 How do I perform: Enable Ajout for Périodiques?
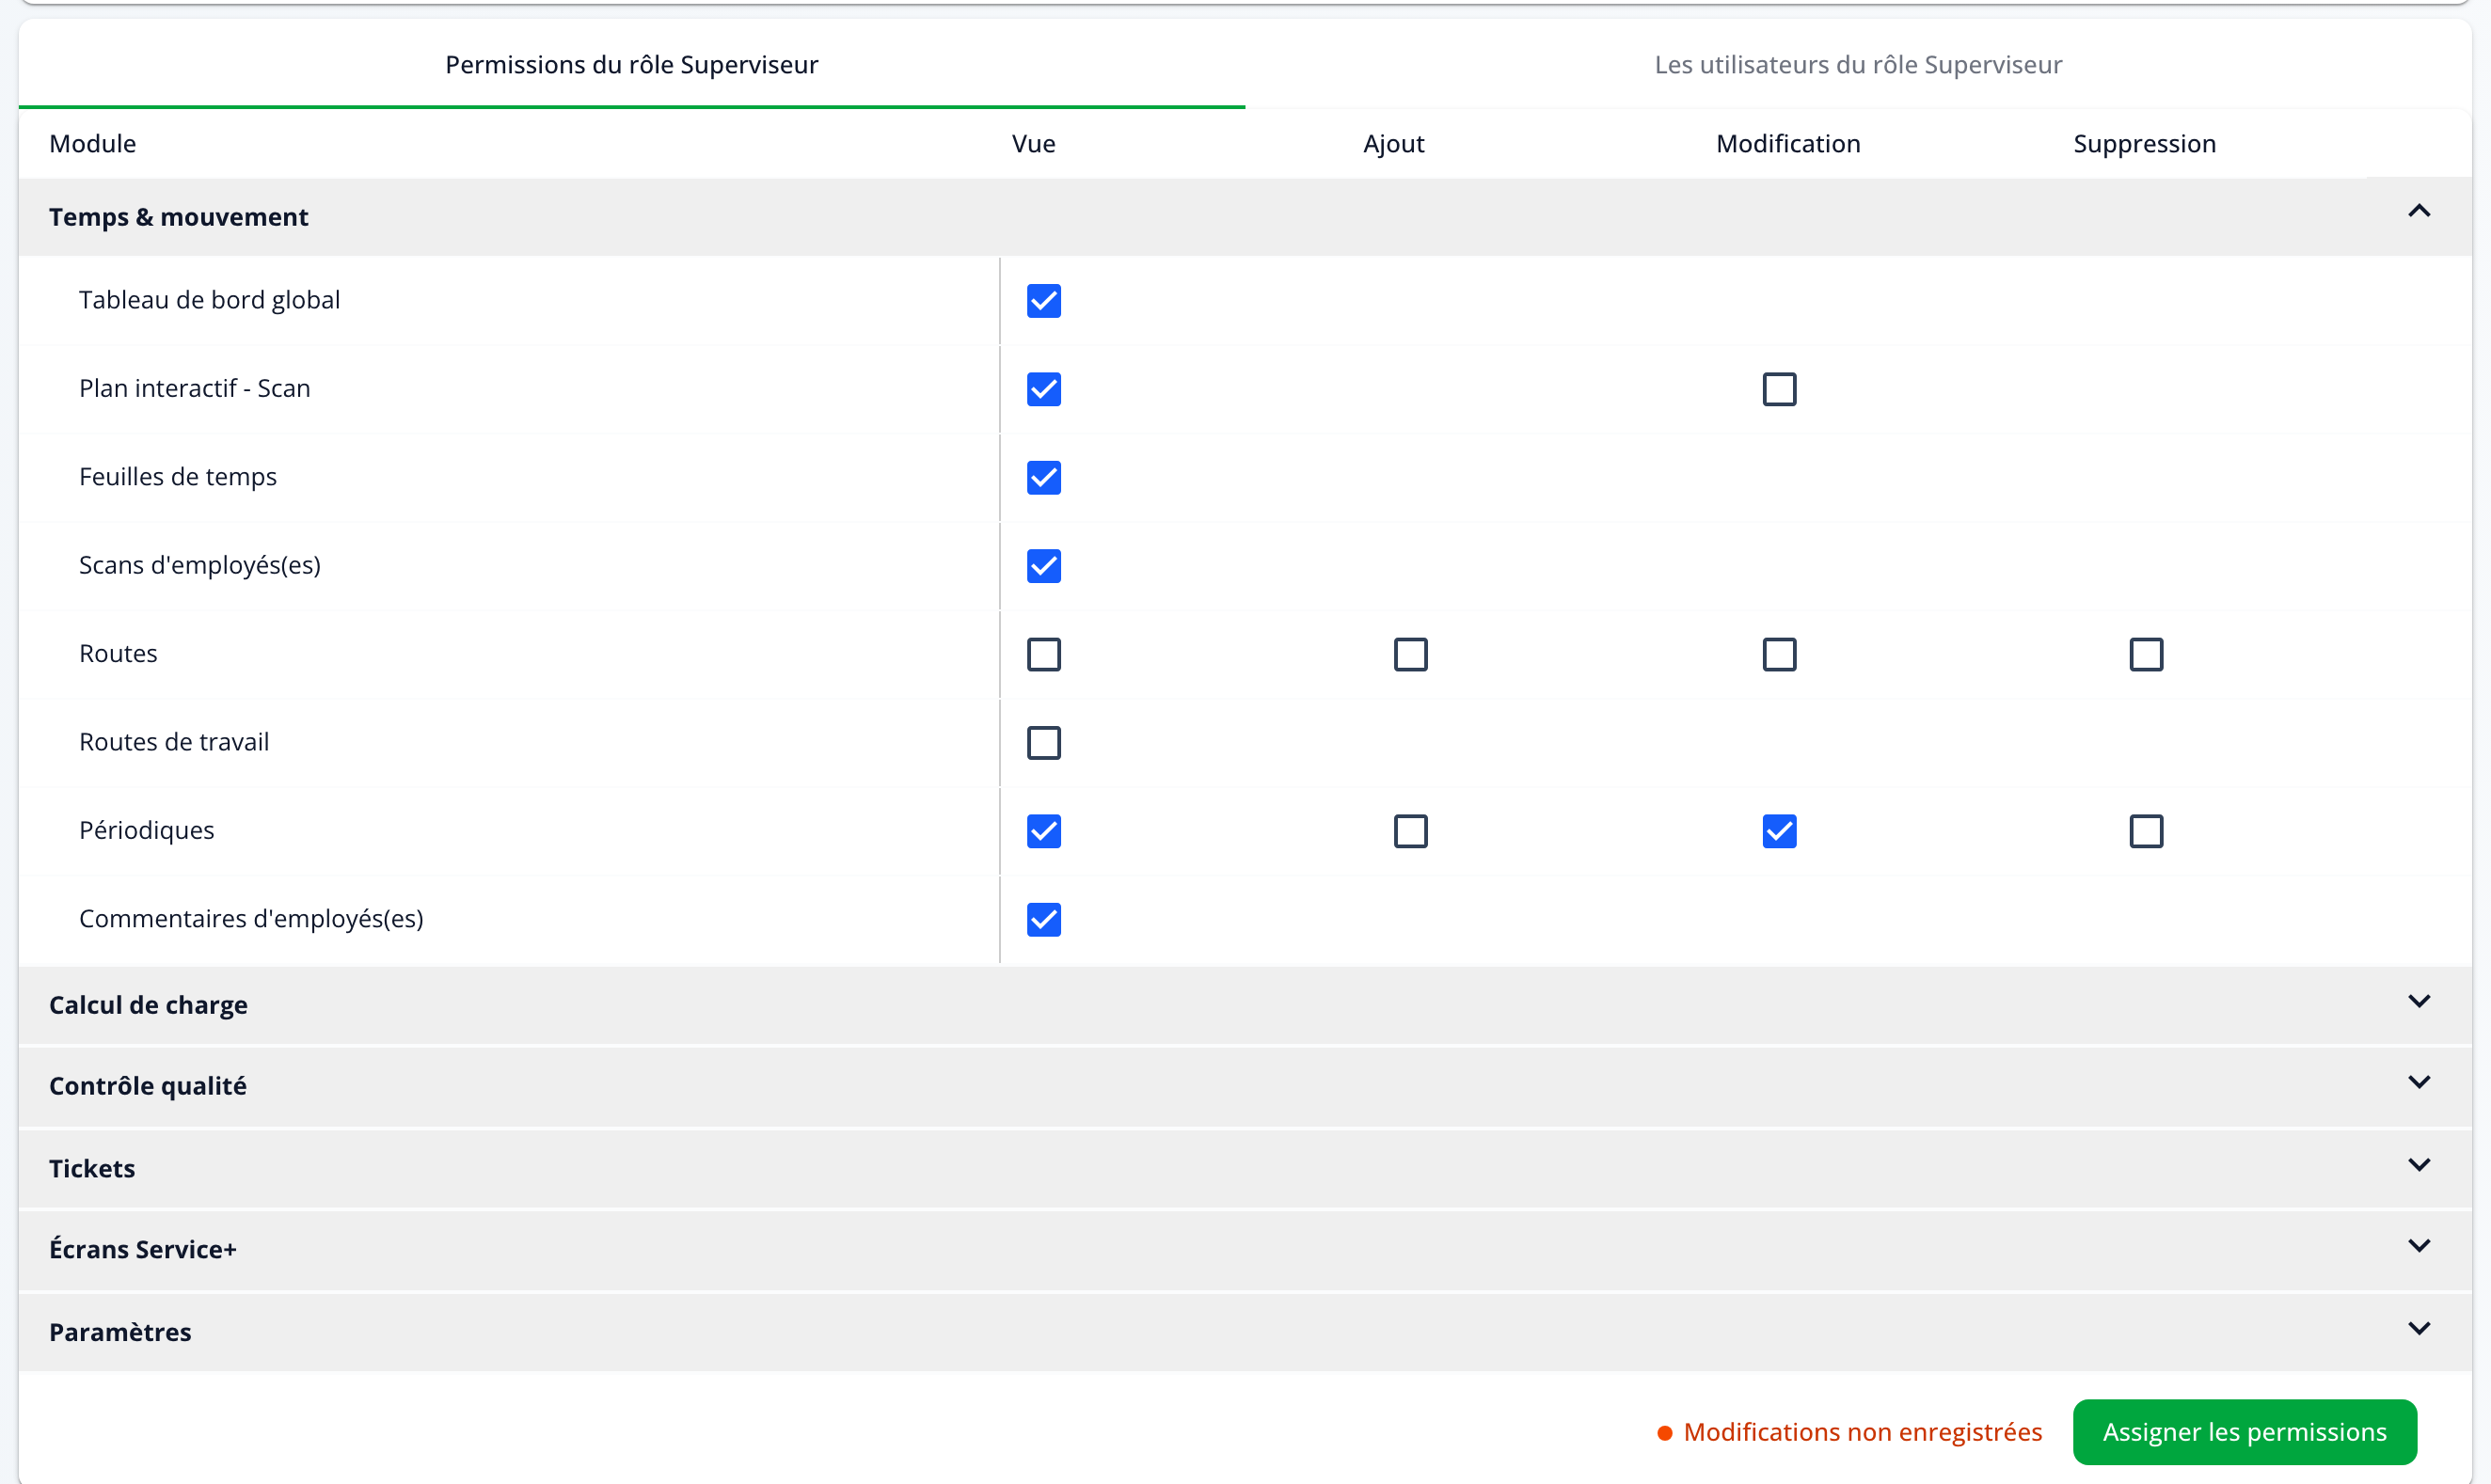pyautogui.click(x=1411, y=831)
